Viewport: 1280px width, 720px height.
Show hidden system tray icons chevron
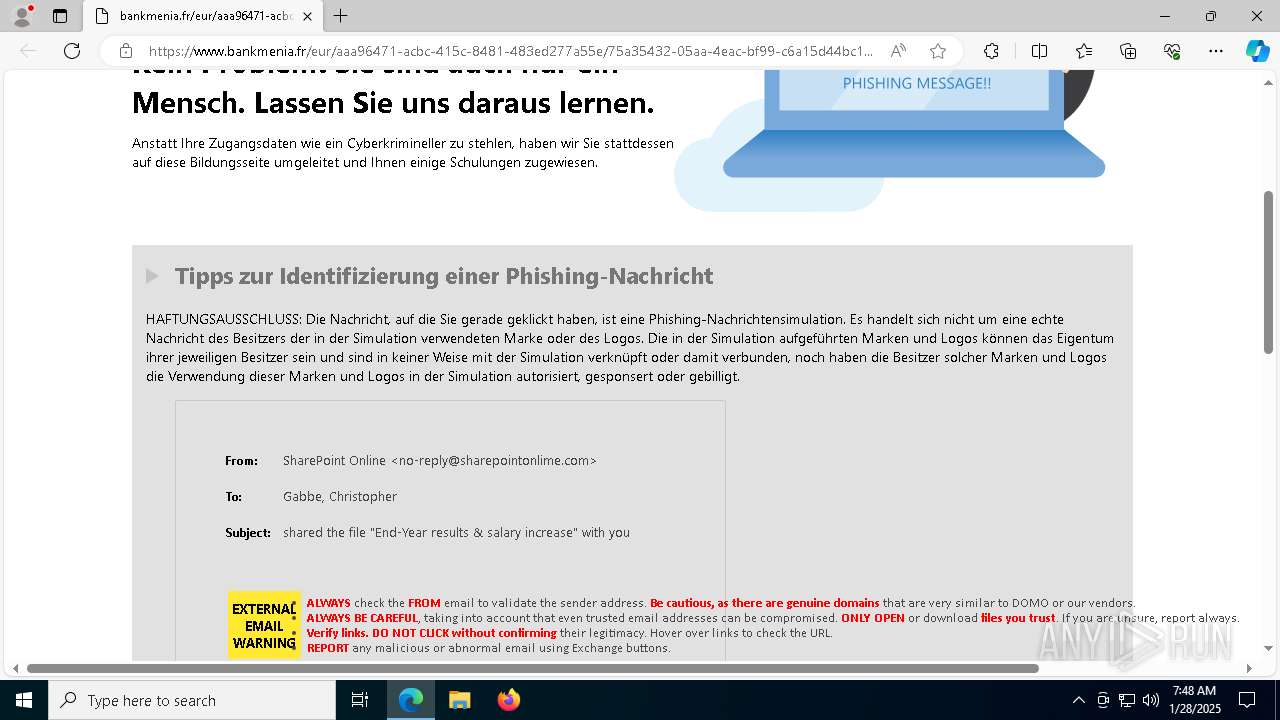[1078, 700]
